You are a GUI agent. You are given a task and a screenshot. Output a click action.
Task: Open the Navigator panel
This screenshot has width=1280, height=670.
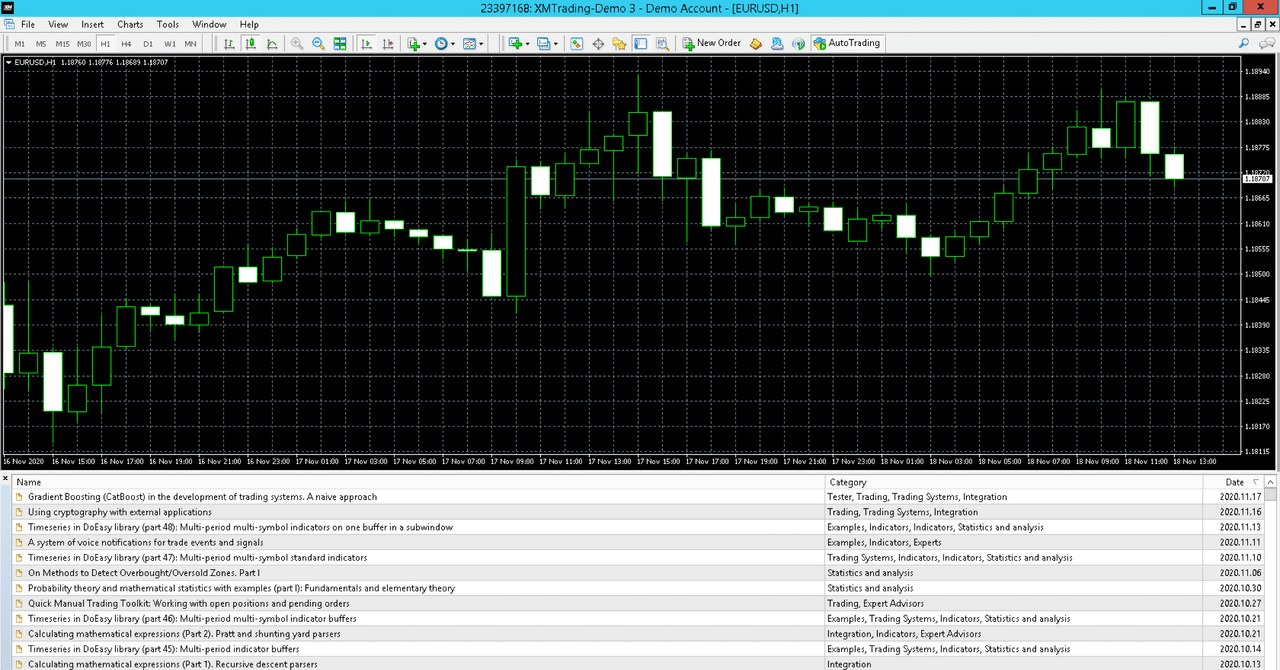click(618, 43)
